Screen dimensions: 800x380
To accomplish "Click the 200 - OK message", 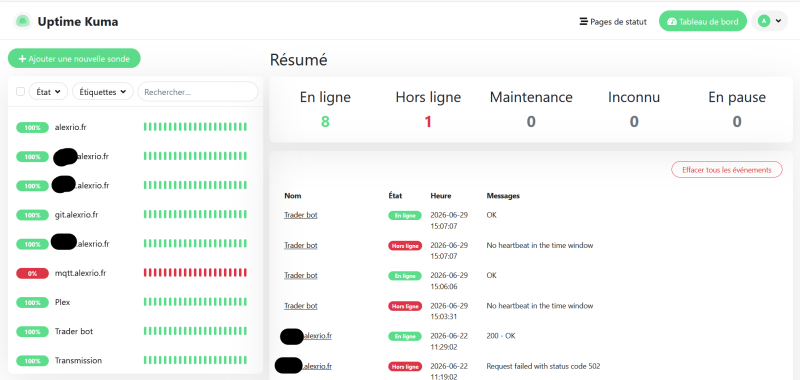I will (x=500, y=336).
